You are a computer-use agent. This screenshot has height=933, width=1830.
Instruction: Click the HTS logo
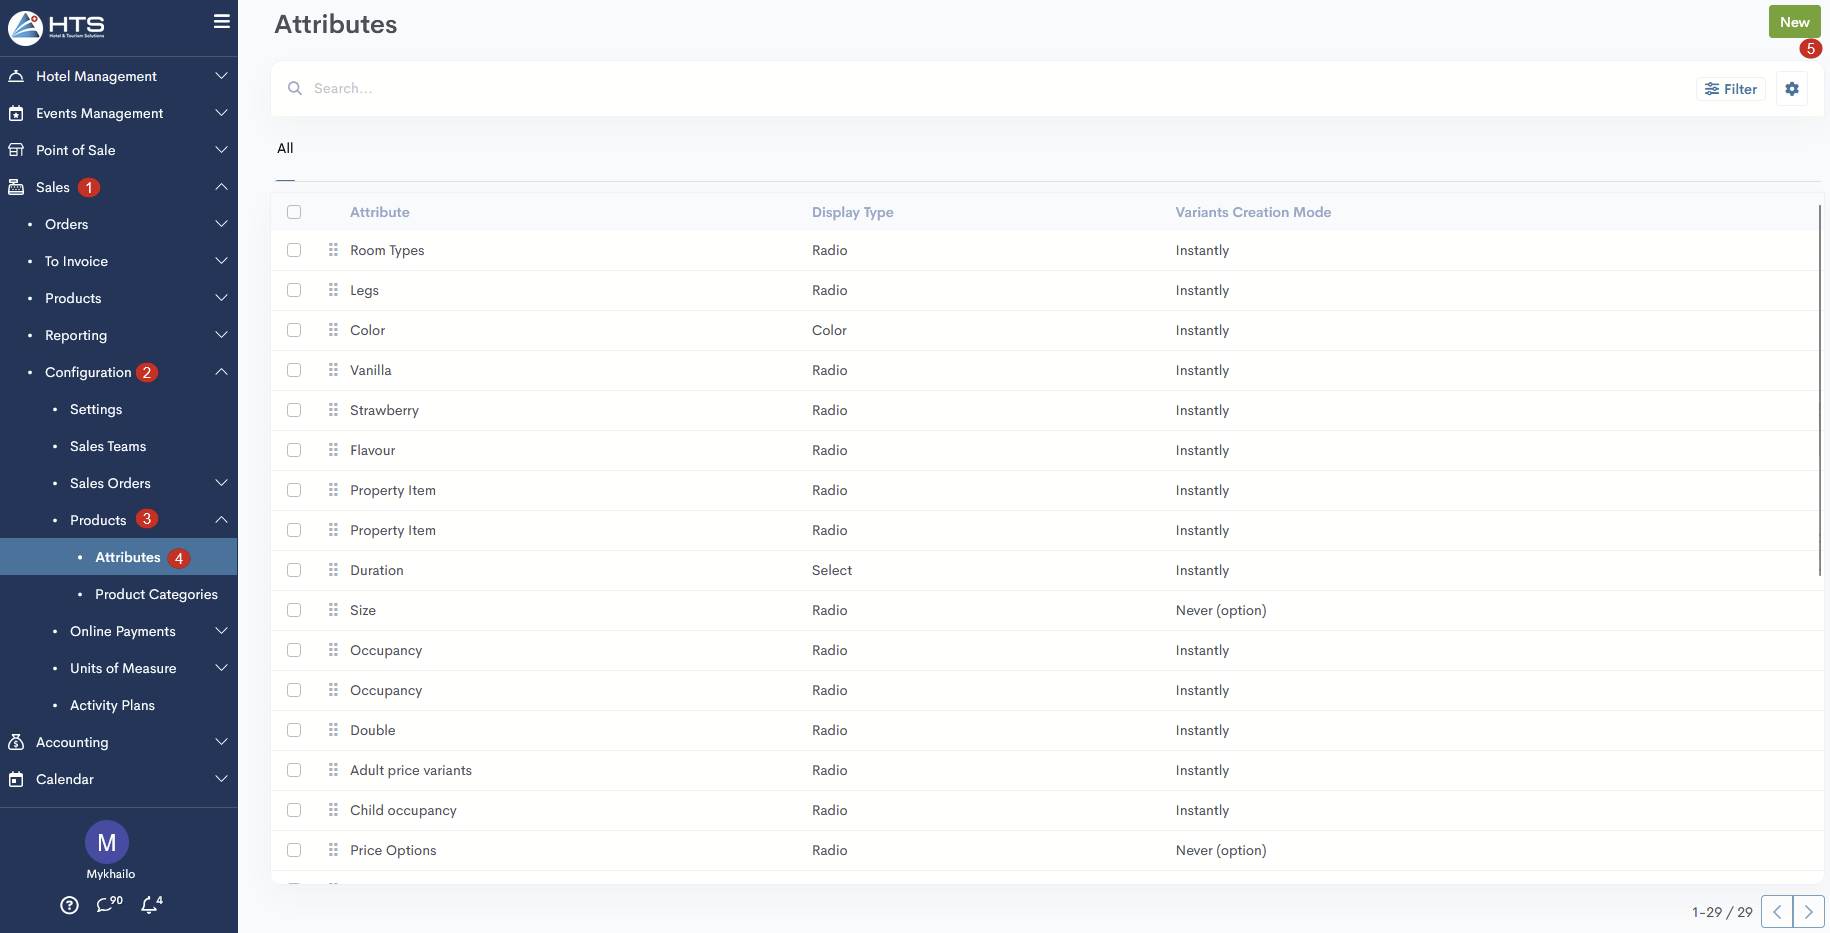pos(57,27)
